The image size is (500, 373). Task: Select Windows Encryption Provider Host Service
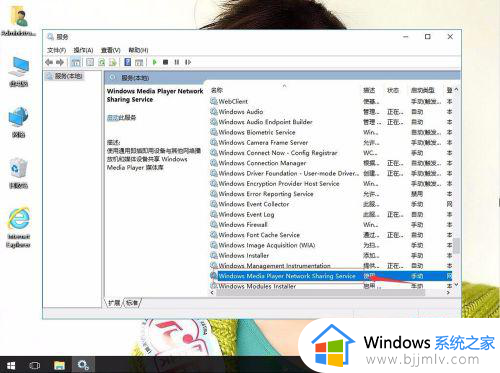pos(330,184)
